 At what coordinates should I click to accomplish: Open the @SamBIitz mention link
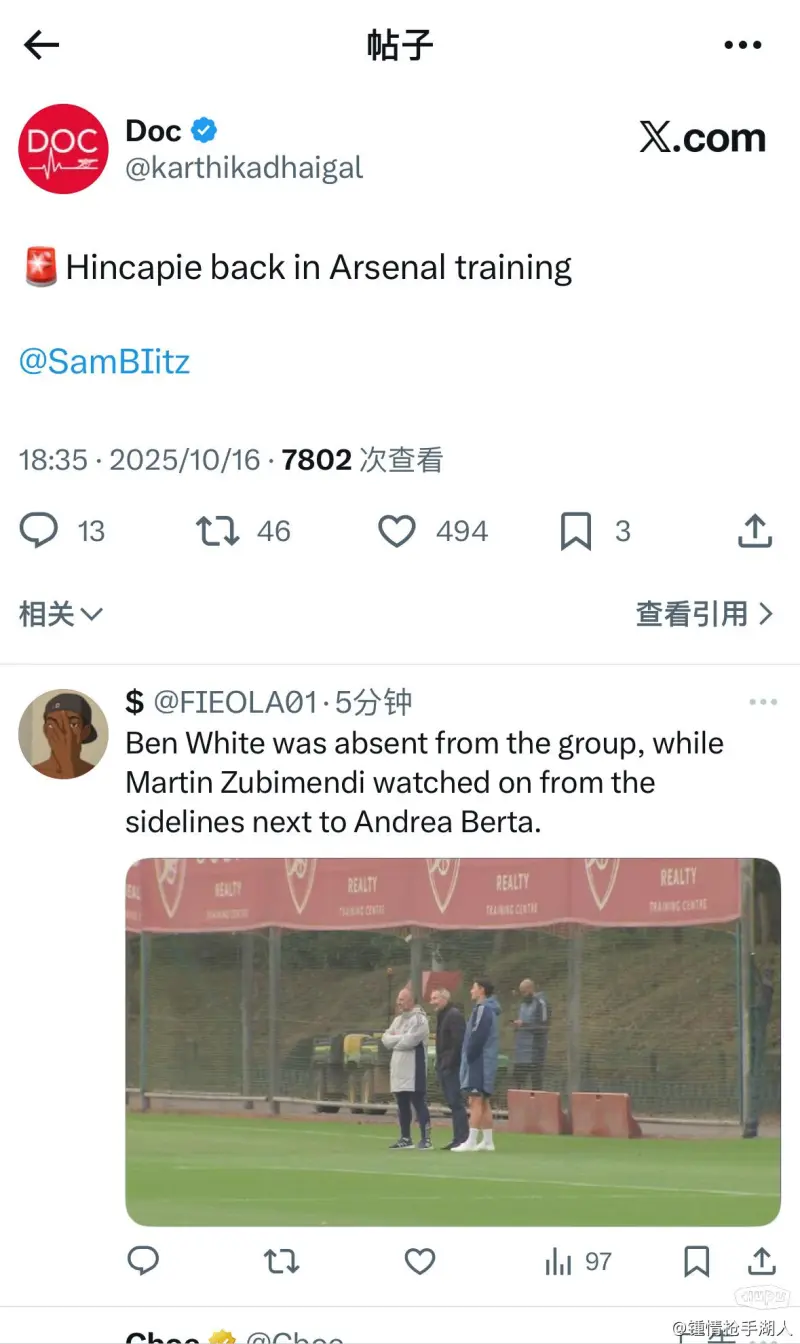pos(104,361)
